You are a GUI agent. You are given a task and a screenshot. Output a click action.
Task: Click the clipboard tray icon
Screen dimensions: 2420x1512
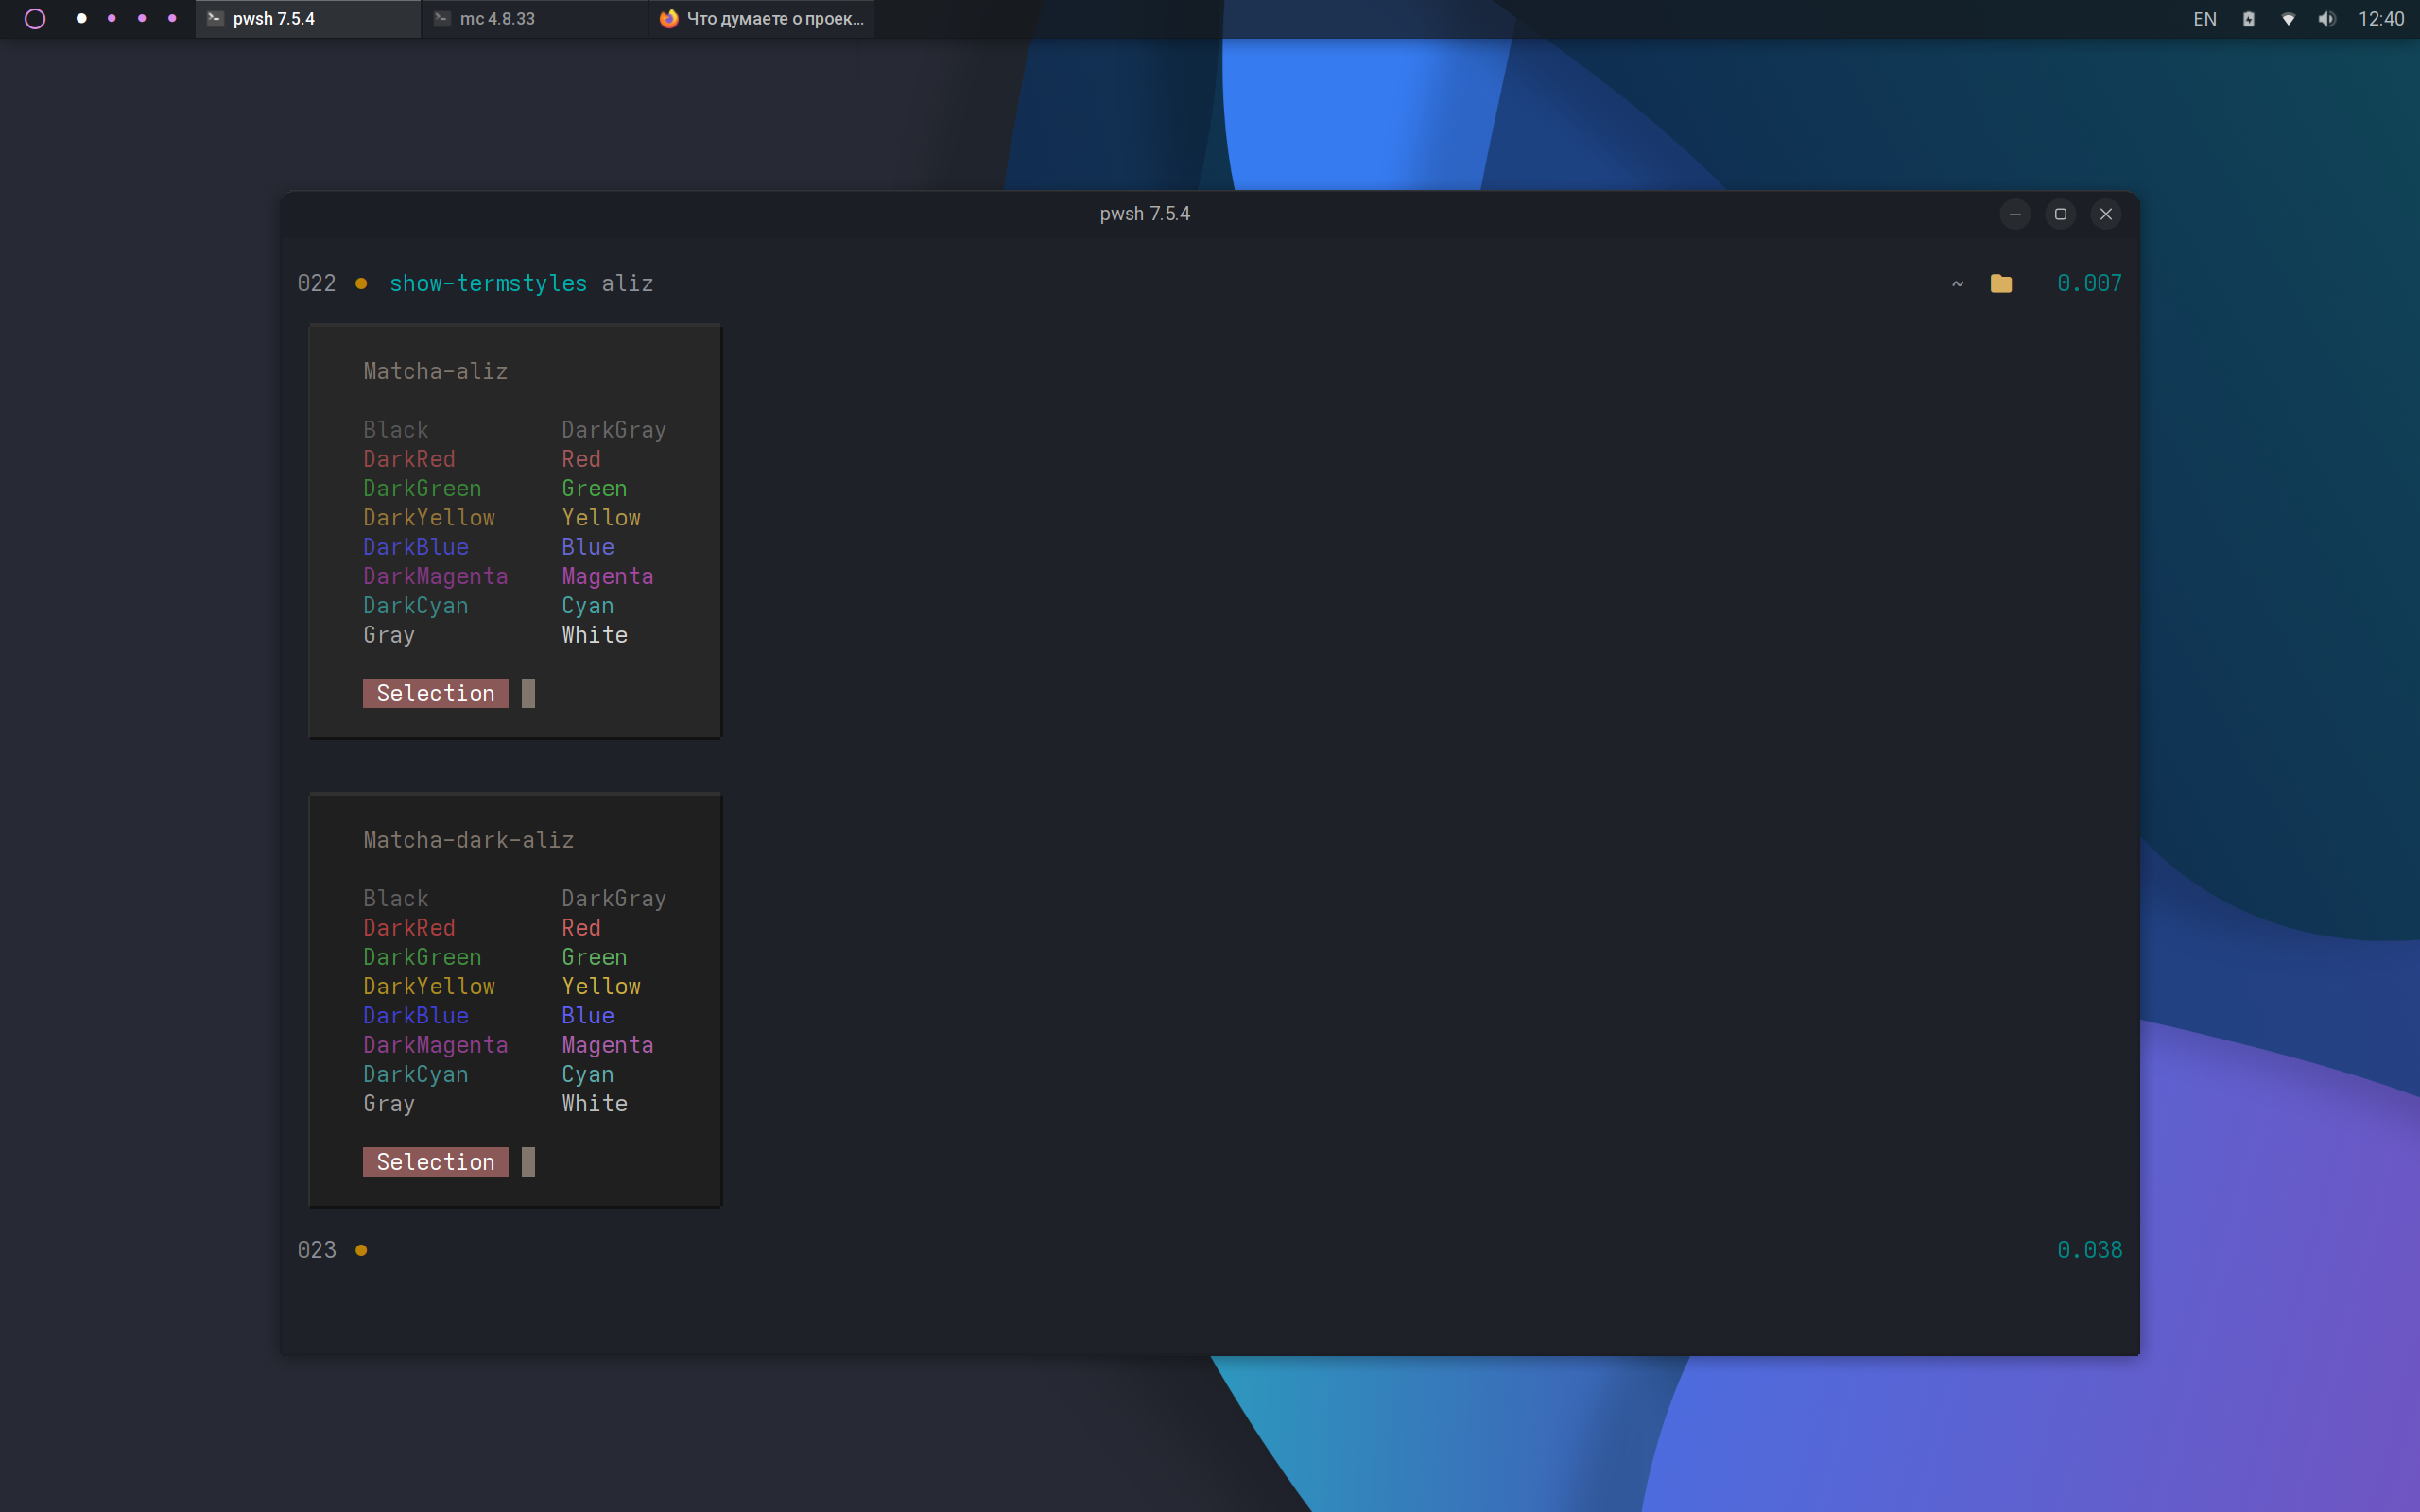pos(2248,19)
